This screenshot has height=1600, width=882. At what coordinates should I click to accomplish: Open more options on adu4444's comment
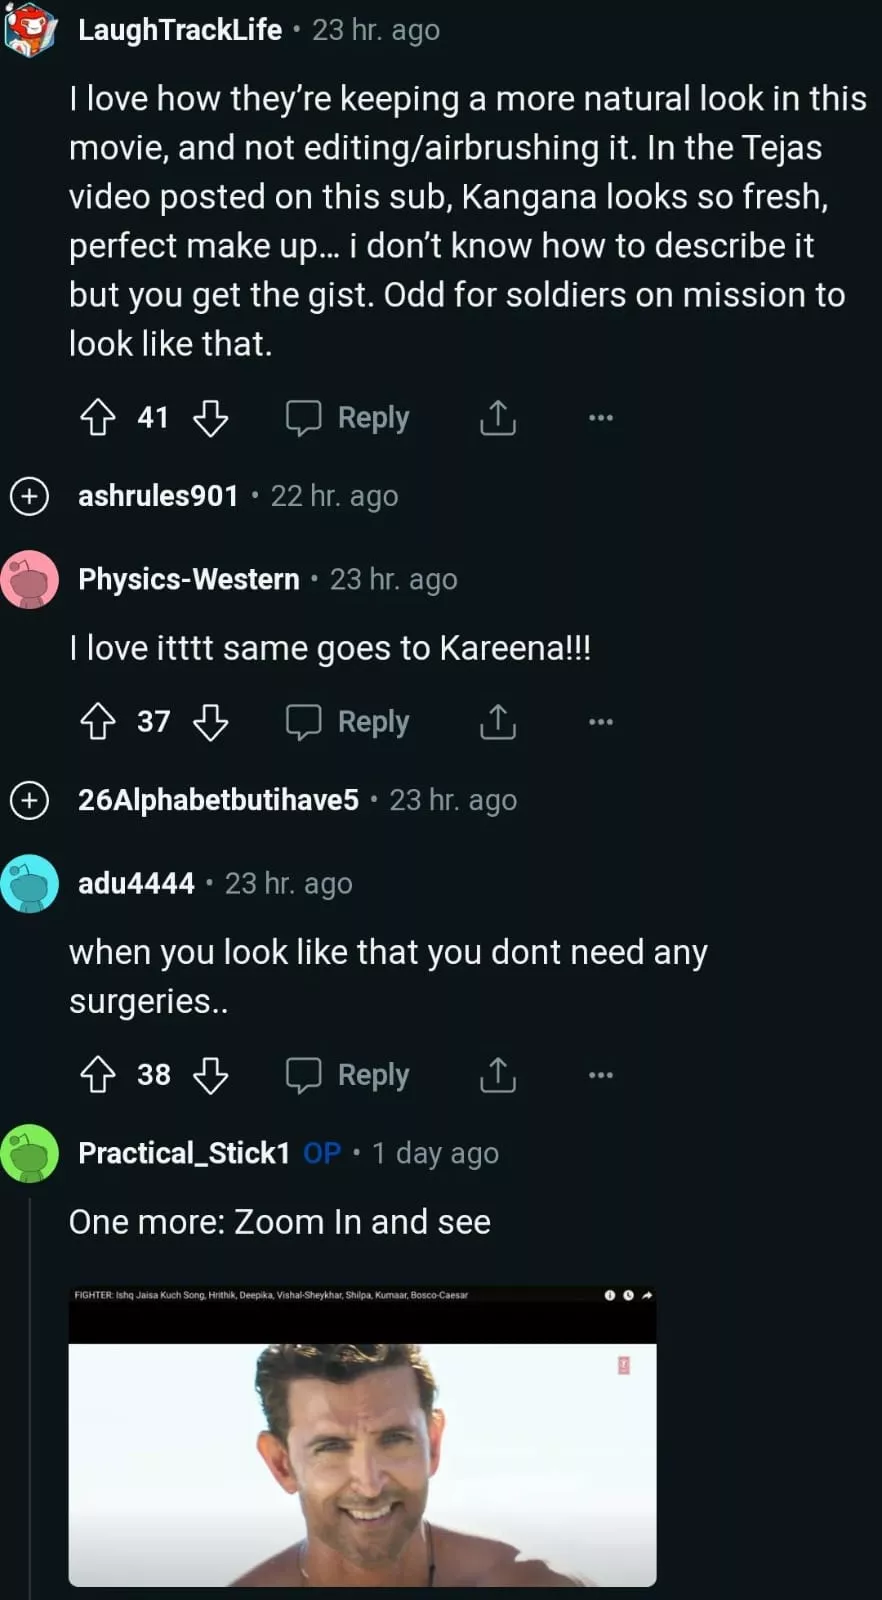[600, 1075]
